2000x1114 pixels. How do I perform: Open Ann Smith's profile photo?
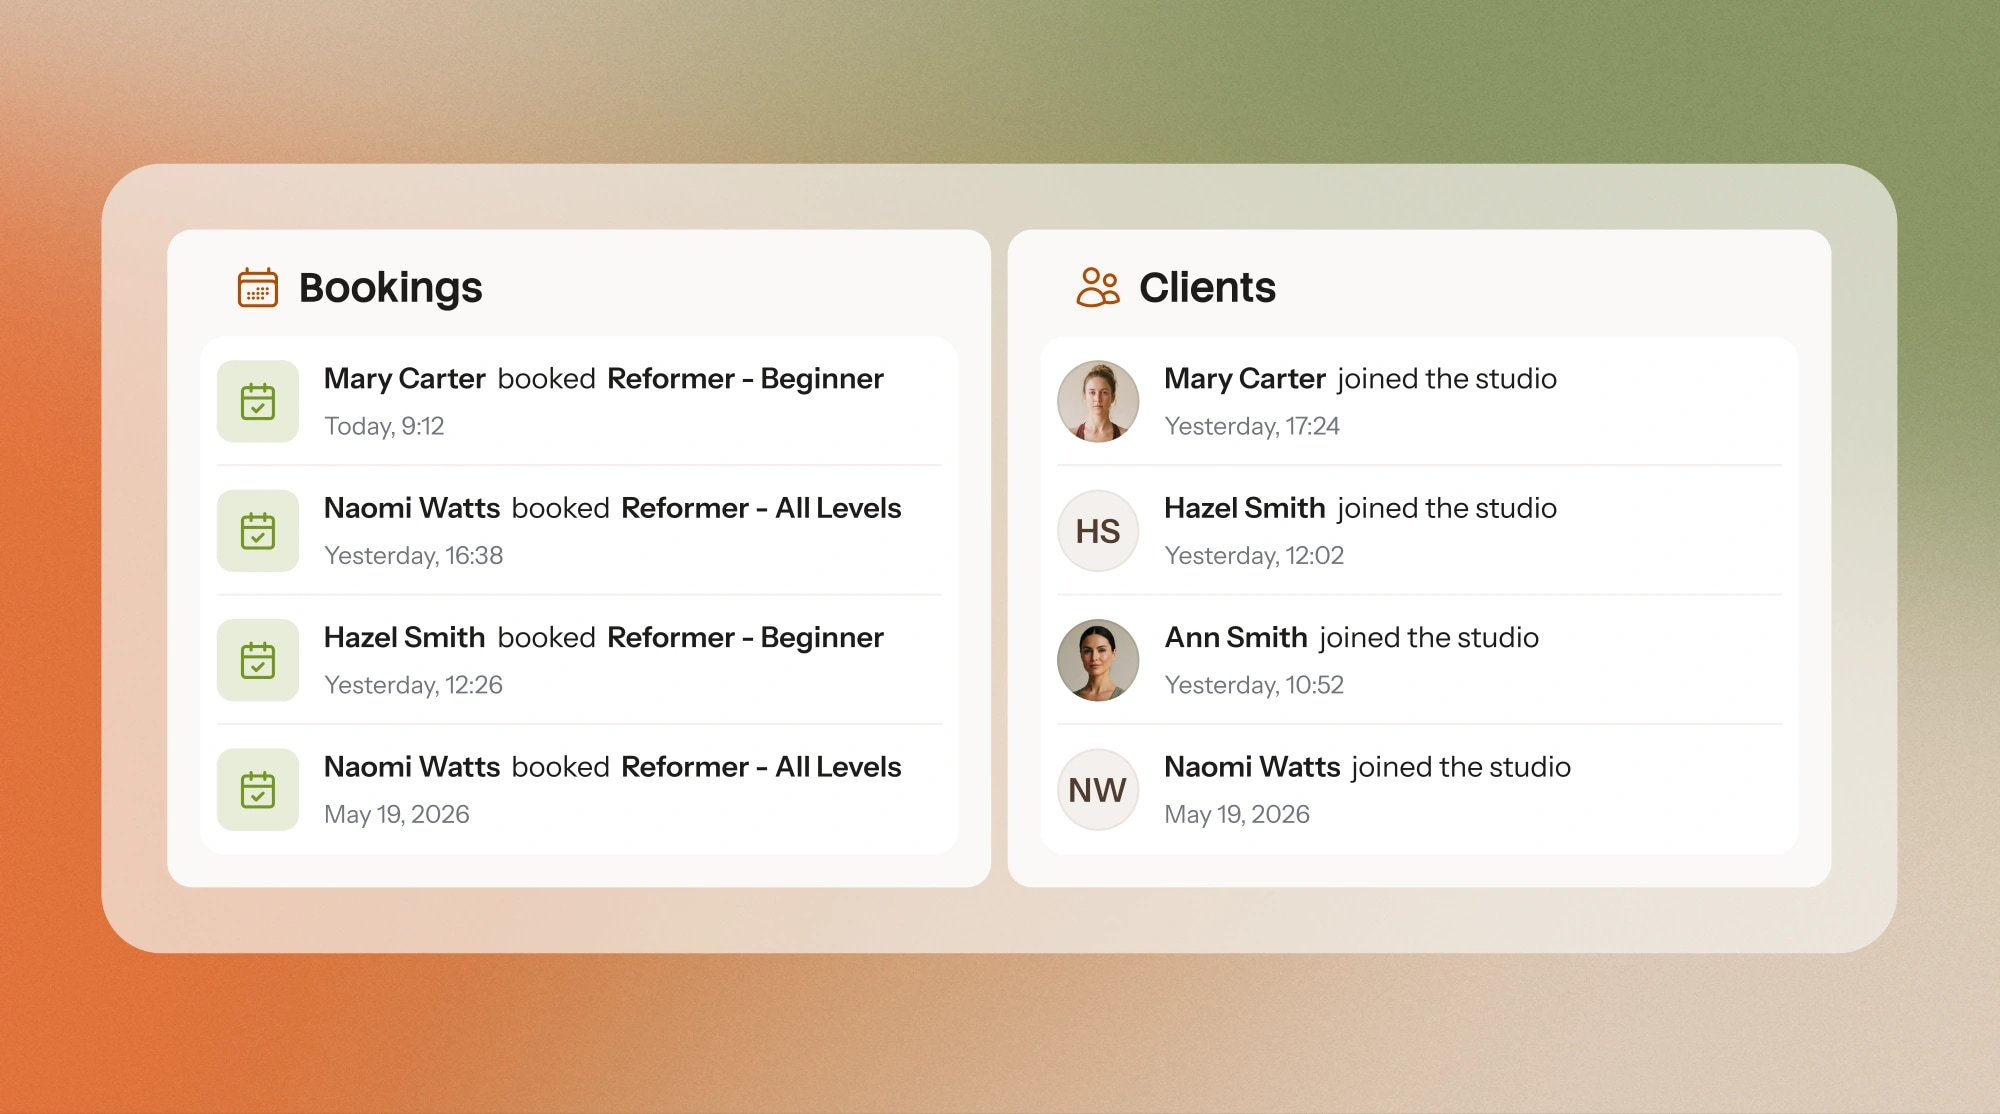coord(1098,660)
